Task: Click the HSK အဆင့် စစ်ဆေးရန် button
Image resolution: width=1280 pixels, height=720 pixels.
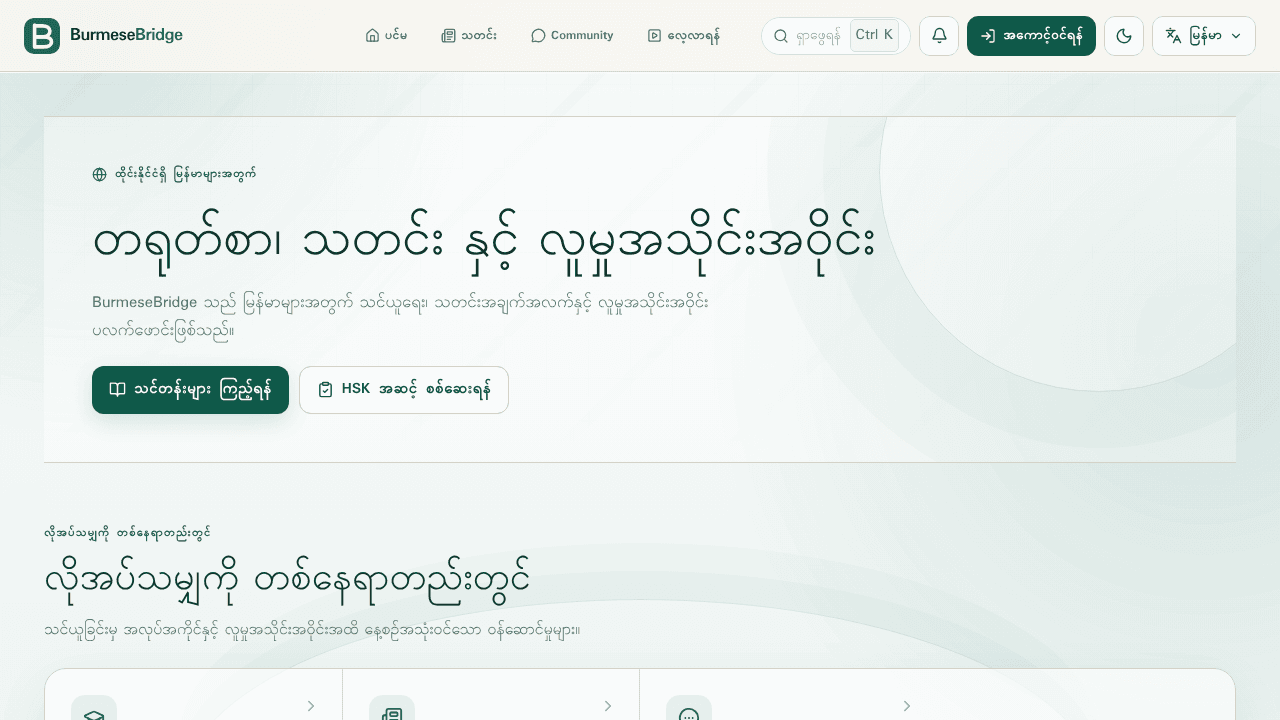Action: pos(404,390)
